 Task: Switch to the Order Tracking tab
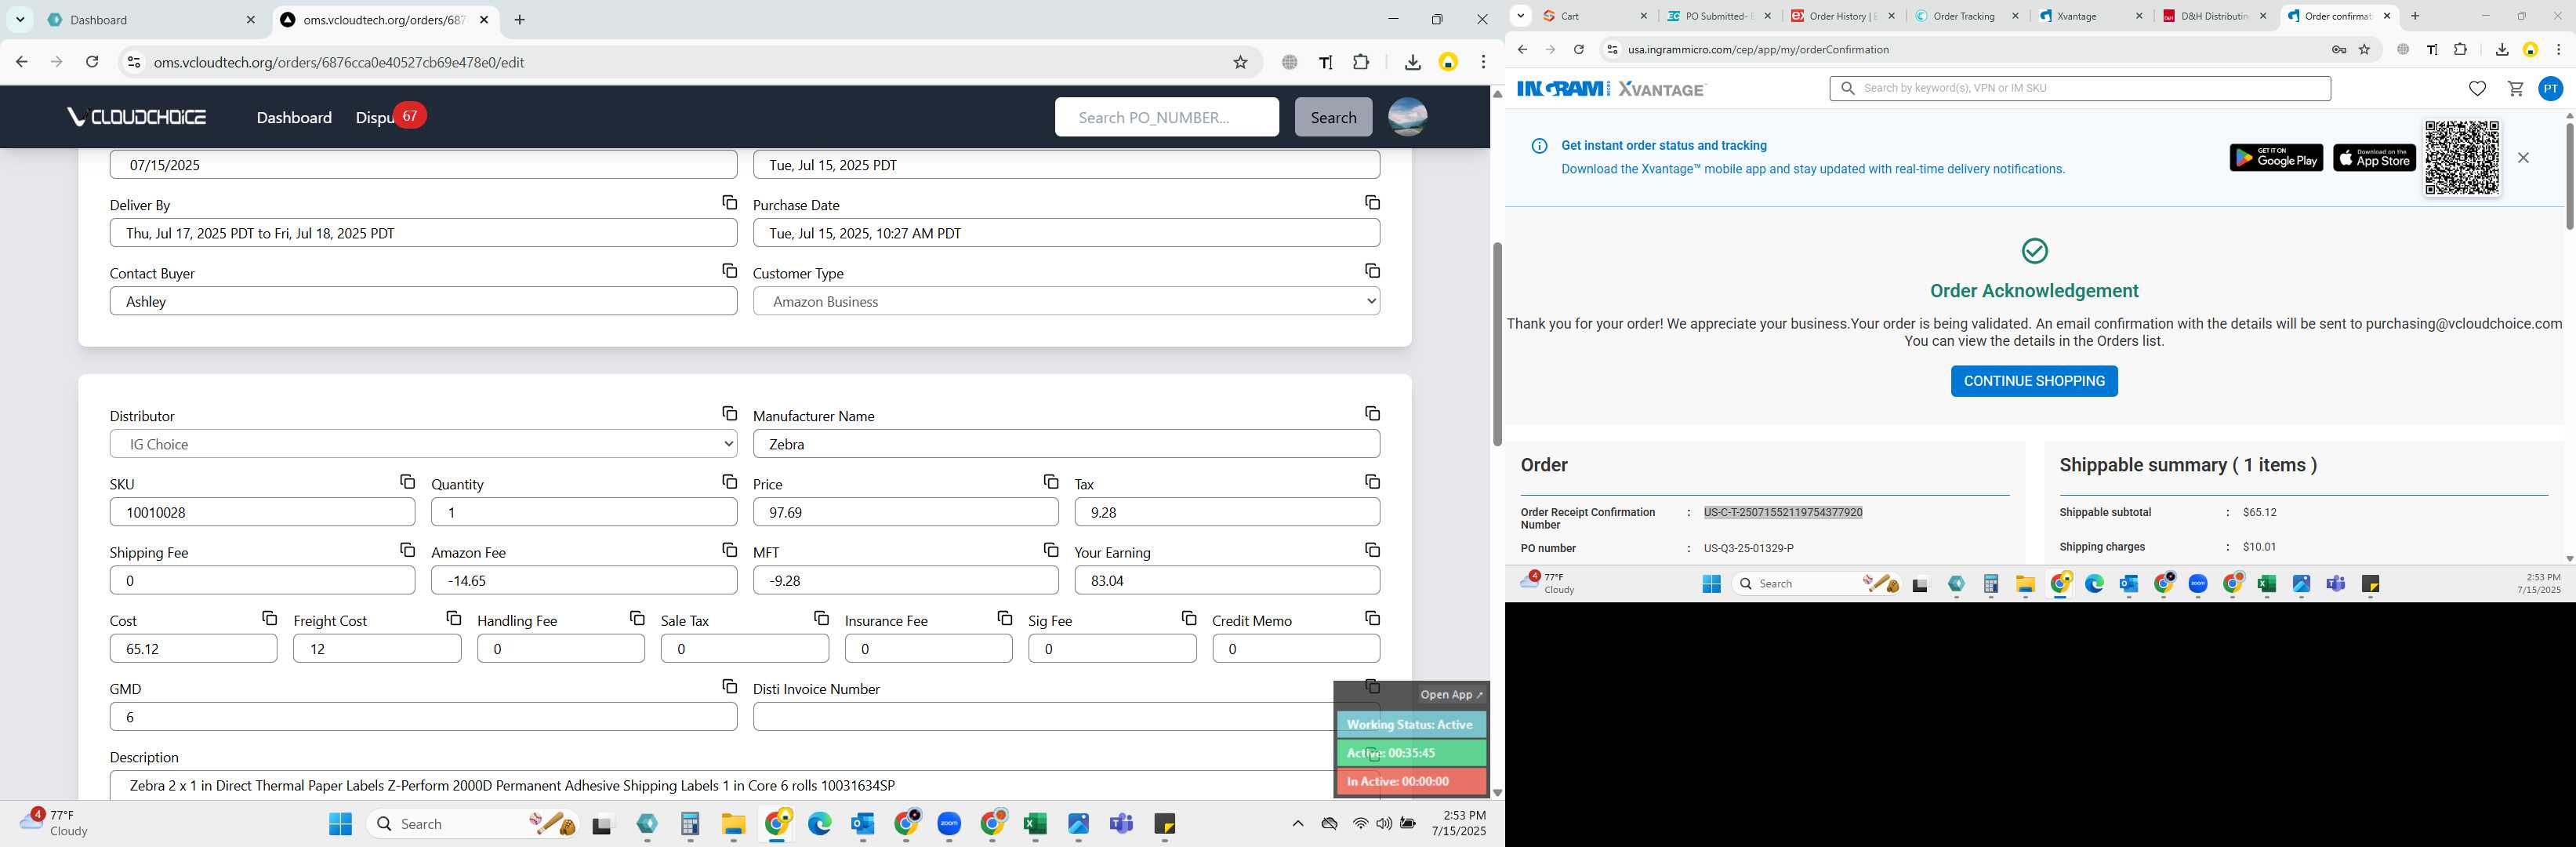[x=1966, y=16]
